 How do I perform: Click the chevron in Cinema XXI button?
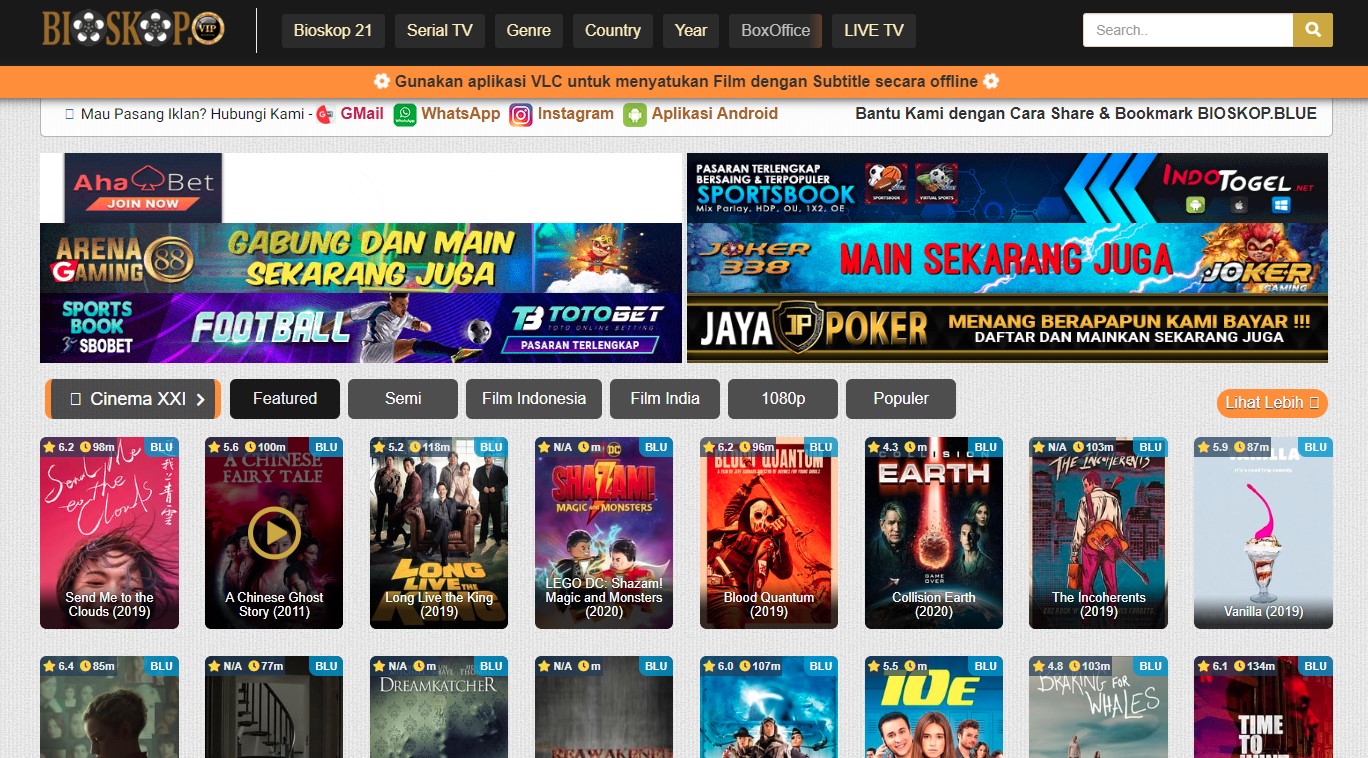pos(201,399)
